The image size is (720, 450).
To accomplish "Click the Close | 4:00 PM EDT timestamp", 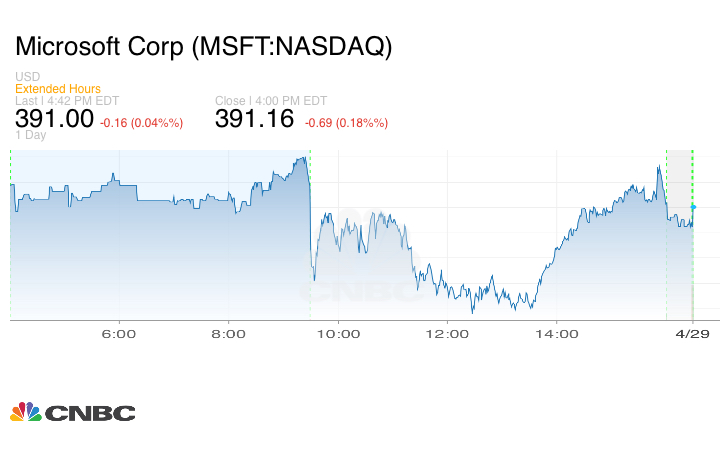I will [x=268, y=100].
